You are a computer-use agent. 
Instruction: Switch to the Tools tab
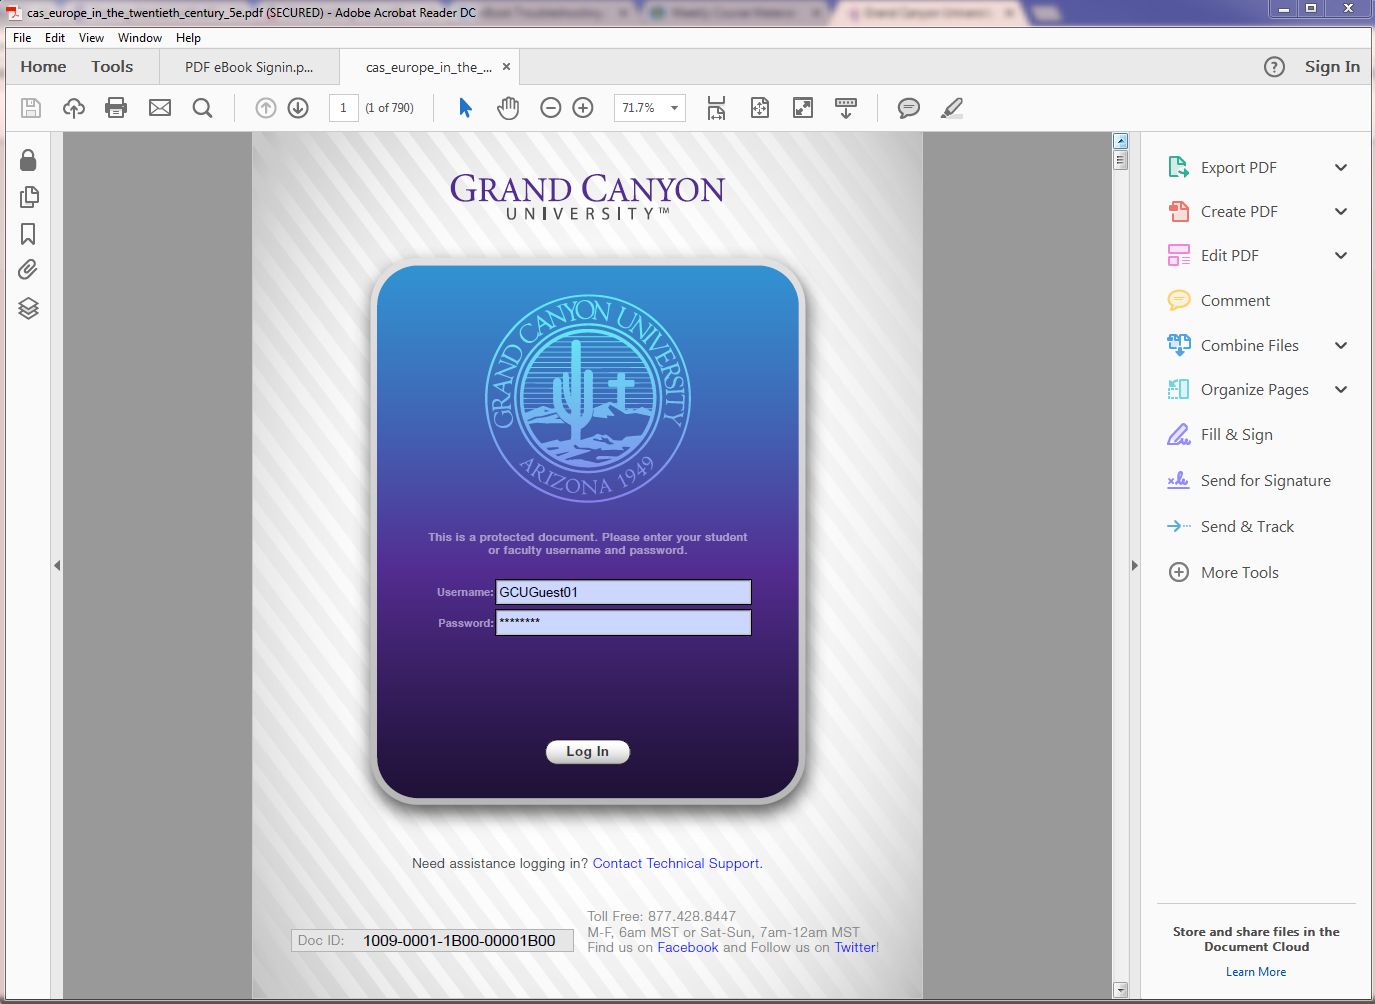112,67
